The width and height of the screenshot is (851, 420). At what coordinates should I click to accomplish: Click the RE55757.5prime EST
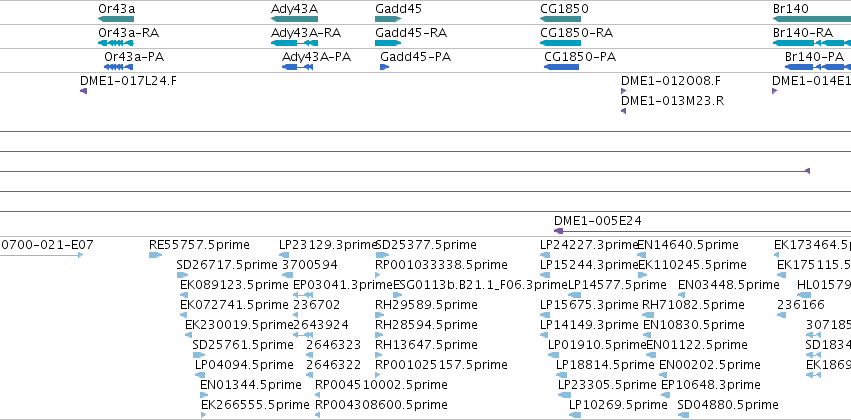coord(156,254)
